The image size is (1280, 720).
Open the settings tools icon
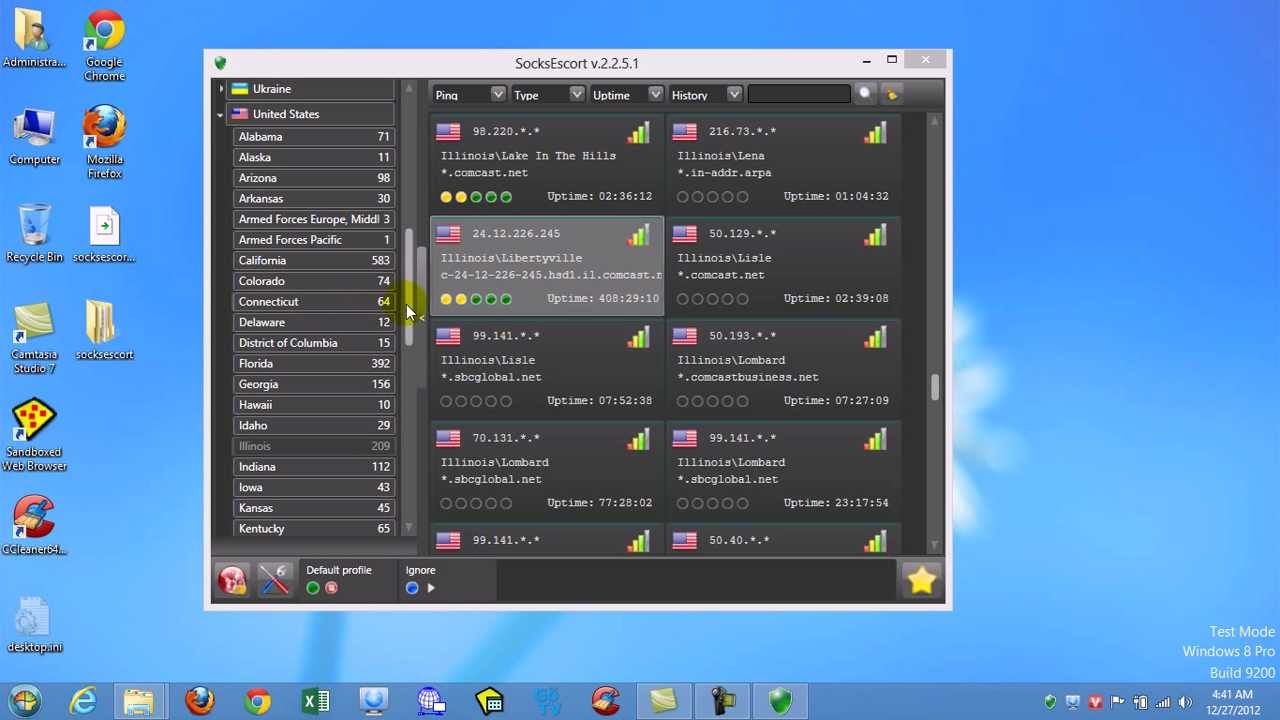click(274, 581)
